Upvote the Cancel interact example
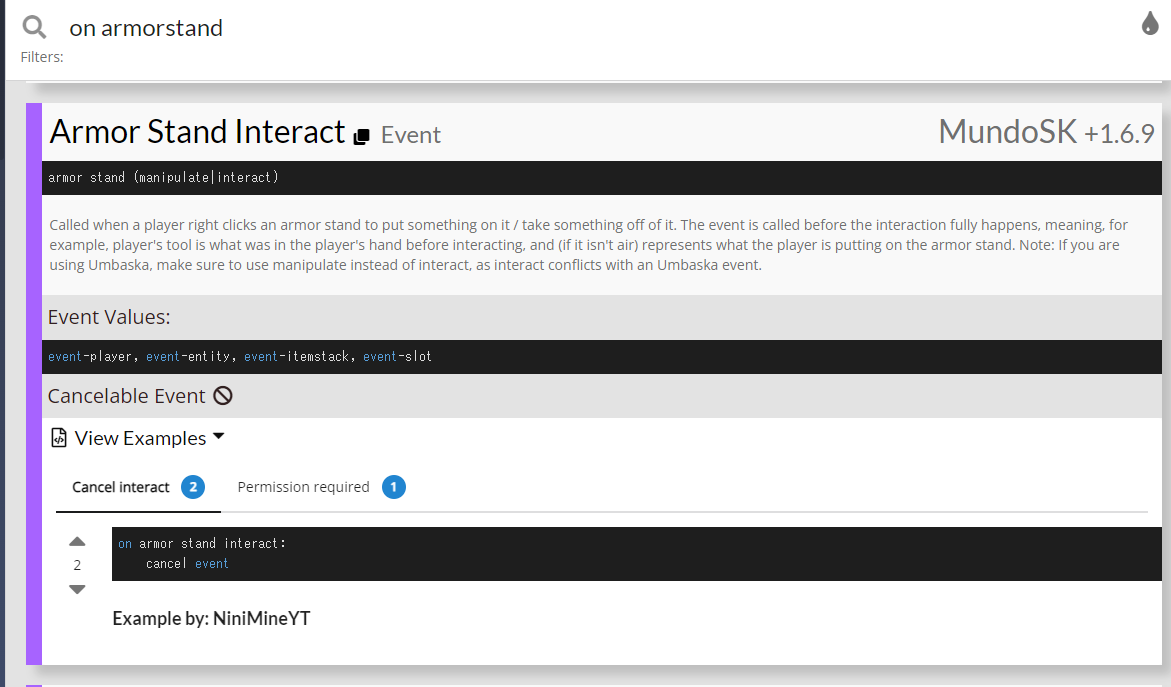This screenshot has width=1171, height=687. [x=77, y=542]
